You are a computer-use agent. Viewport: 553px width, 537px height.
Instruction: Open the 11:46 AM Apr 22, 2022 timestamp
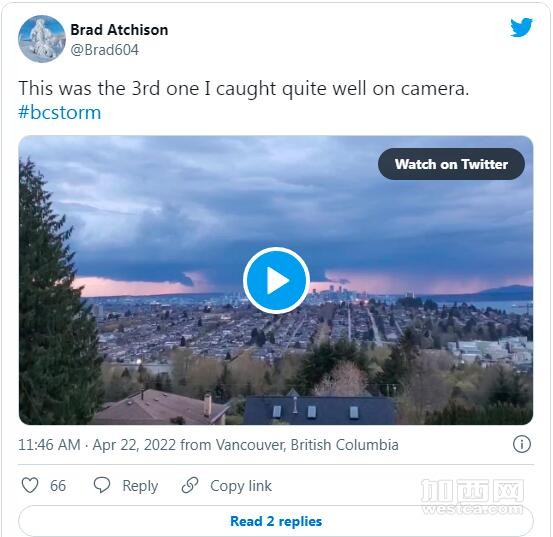point(97,445)
